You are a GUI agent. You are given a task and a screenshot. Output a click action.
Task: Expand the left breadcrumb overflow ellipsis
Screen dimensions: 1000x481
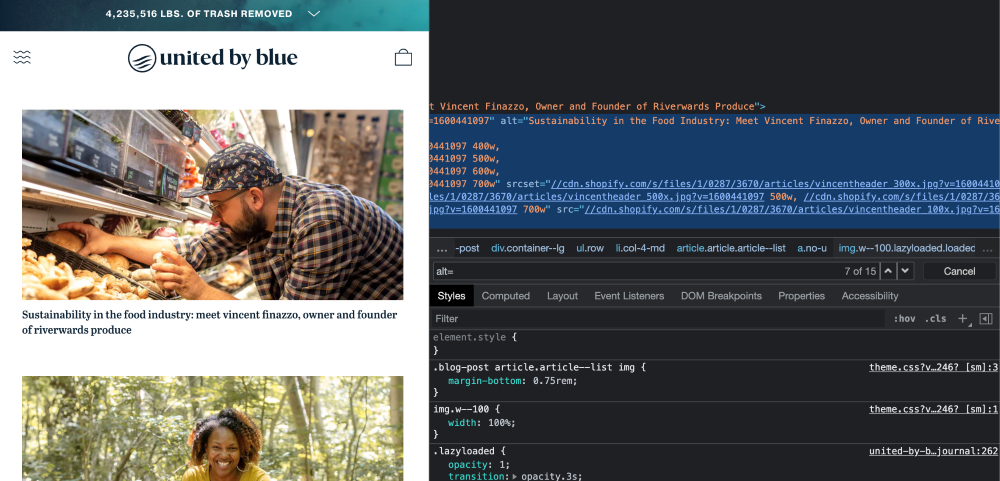(x=441, y=248)
